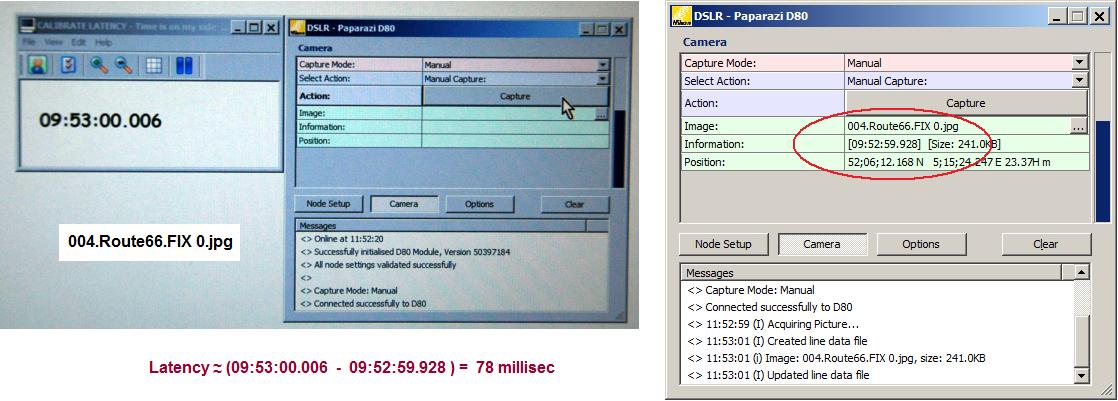The height and width of the screenshot is (401, 1118).
Task: Click empty Information field in photographed DSLR window
Action: tap(515, 127)
